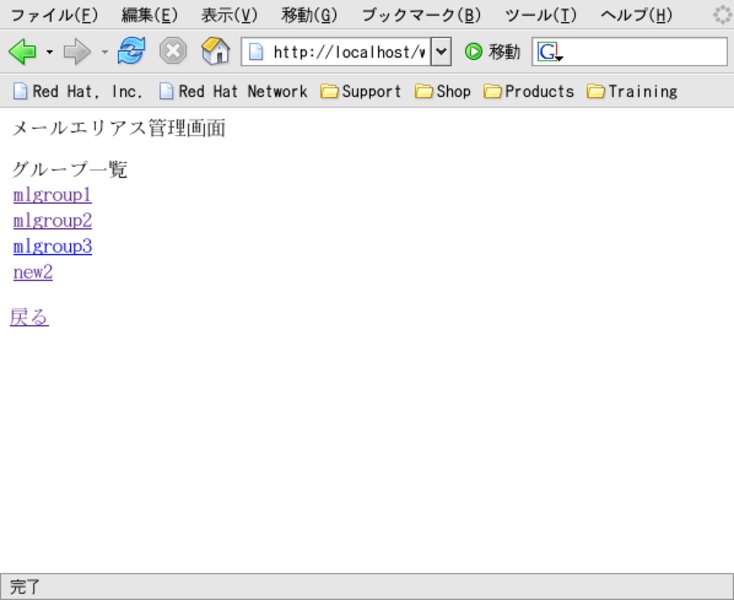Viewport: 734px width, 600px height.
Task: Go to the Home page icon
Action: click(x=215, y=51)
